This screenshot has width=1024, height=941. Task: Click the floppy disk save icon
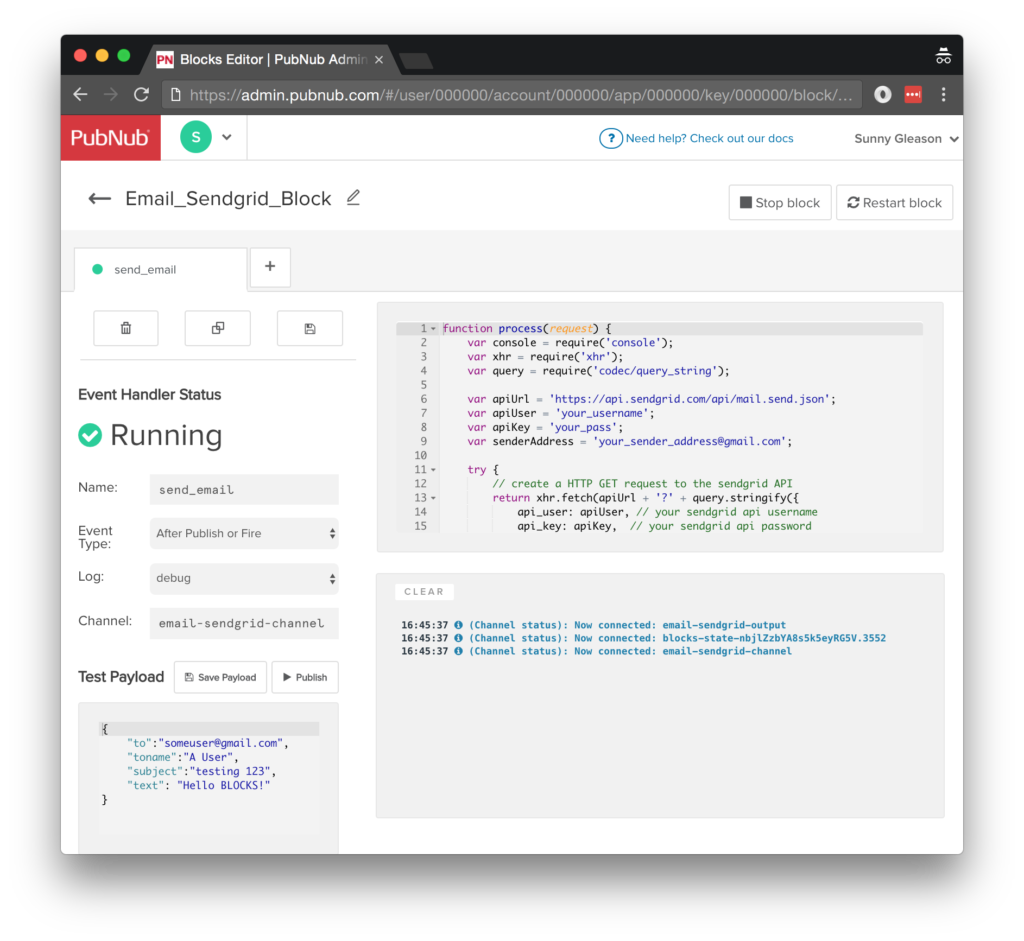310,328
